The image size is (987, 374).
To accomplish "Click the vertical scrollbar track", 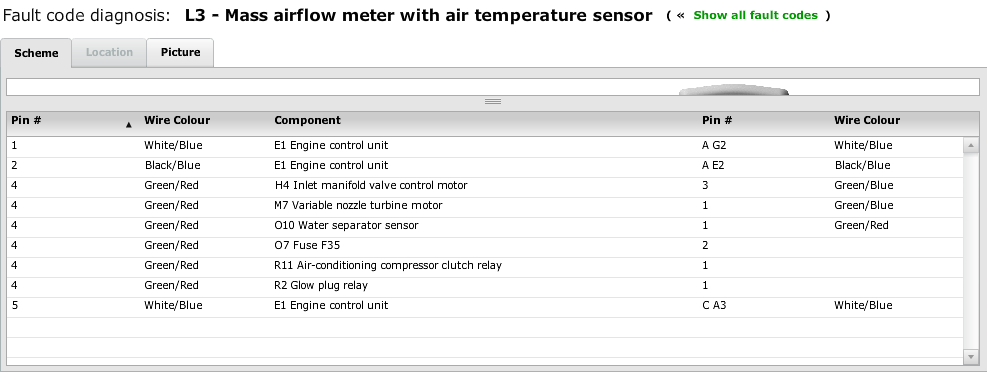I will tap(971, 251).
